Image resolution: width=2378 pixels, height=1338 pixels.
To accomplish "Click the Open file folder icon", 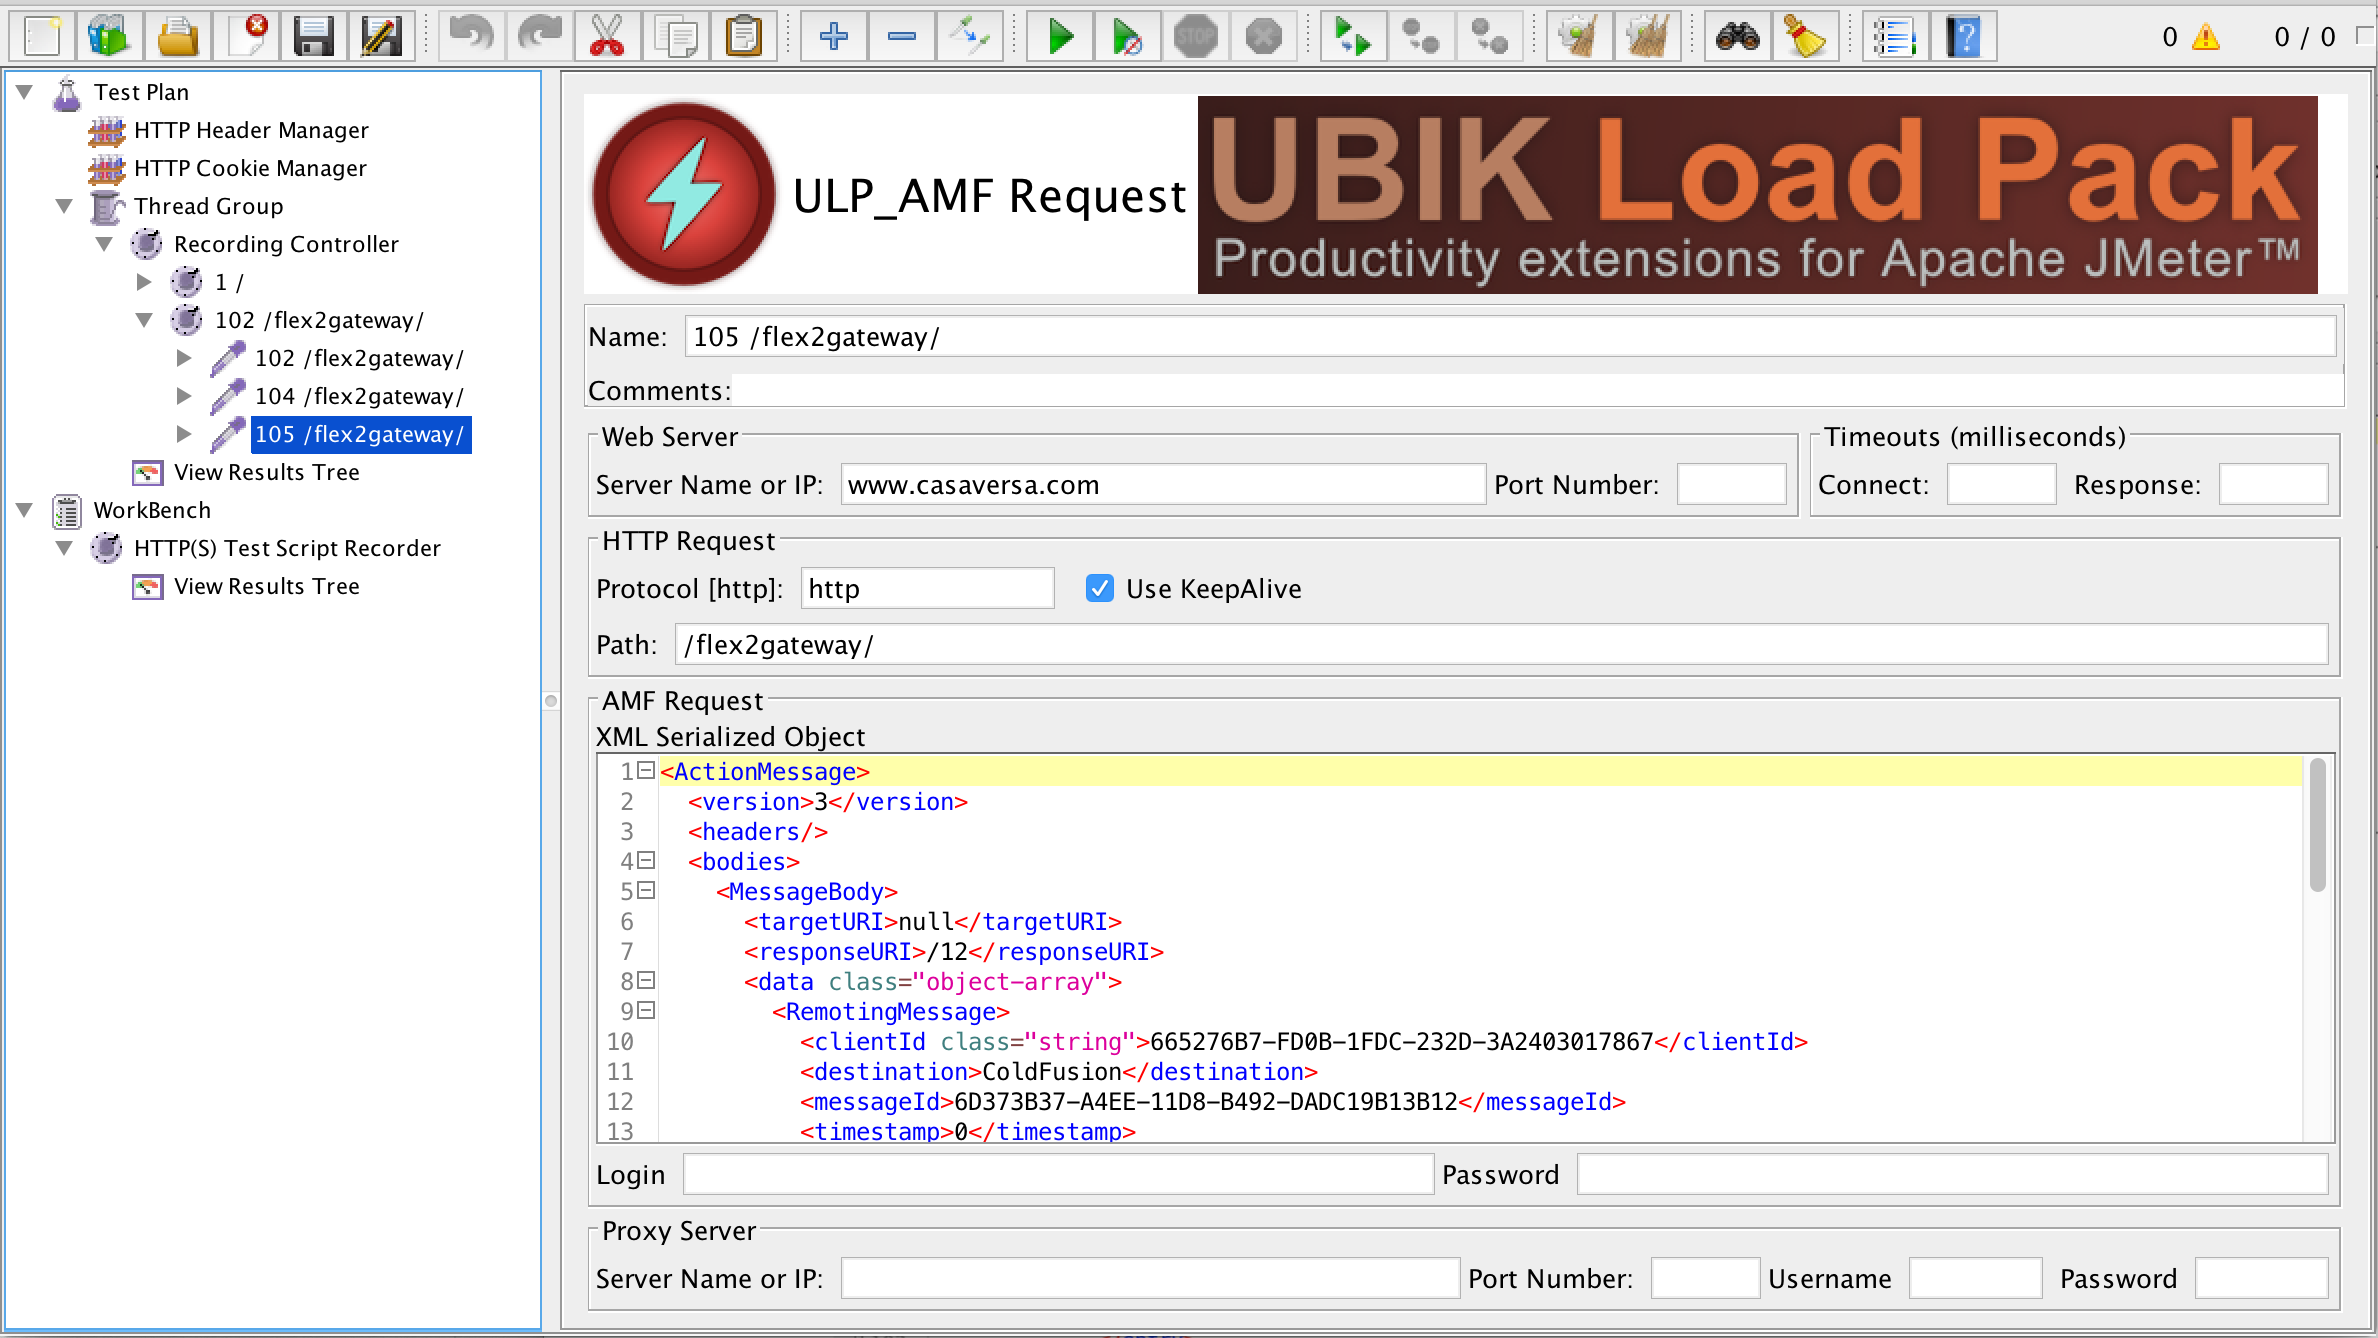I will [177, 37].
